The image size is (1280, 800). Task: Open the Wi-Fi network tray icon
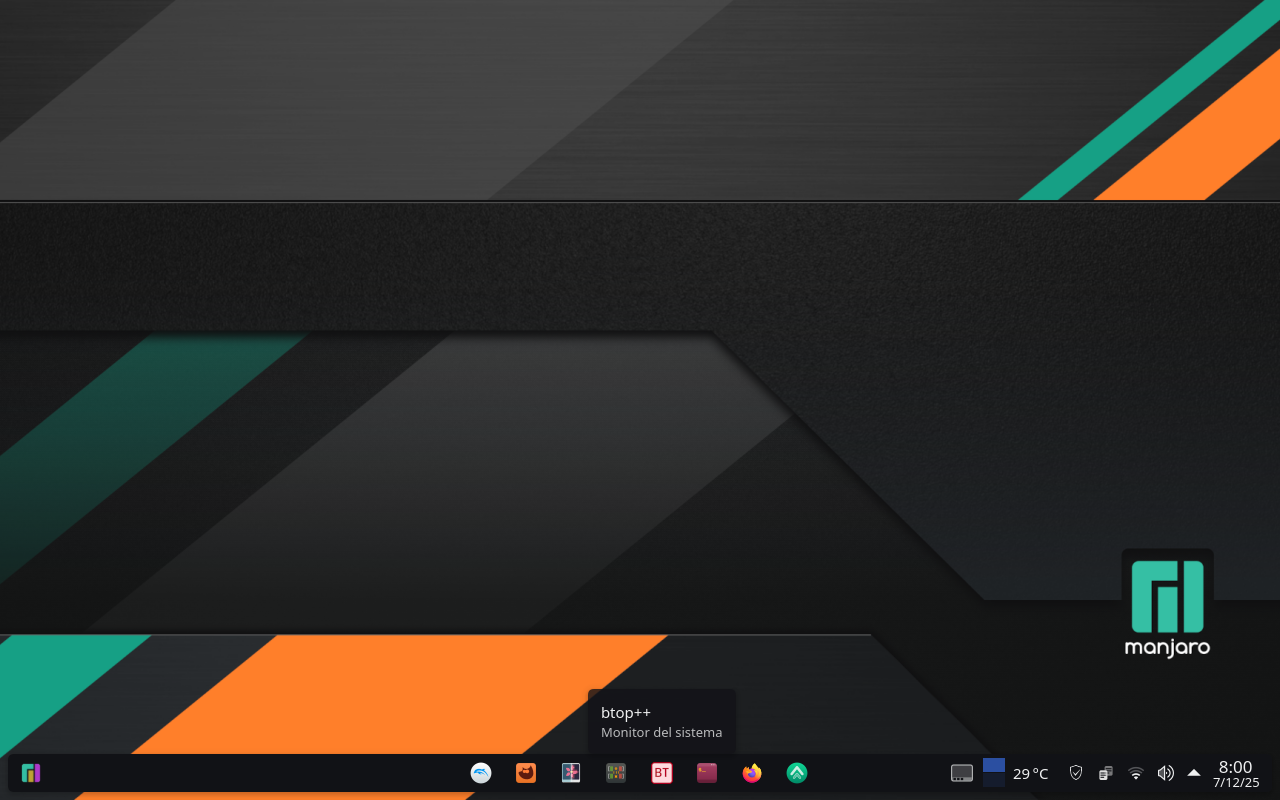1136,773
